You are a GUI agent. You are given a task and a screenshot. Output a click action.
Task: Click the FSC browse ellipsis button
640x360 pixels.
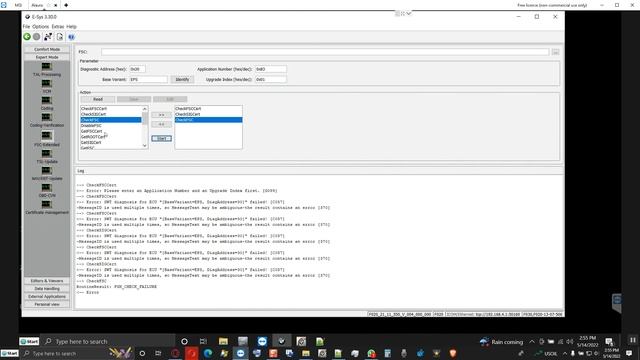tap(556, 52)
